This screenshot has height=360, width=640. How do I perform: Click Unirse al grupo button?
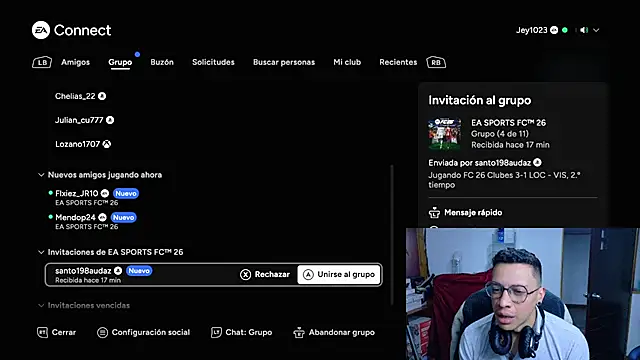[339, 275]
